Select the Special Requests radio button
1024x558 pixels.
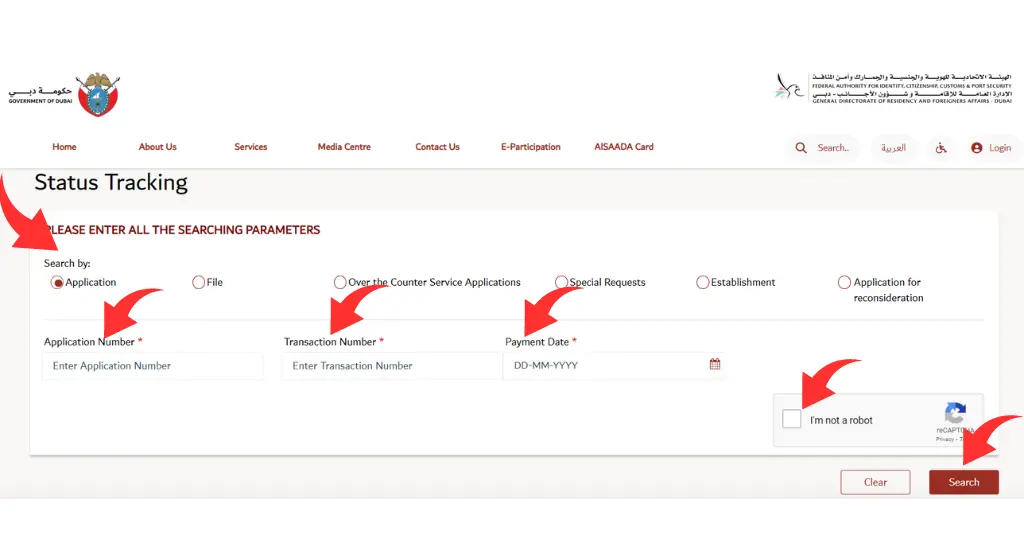562,282
